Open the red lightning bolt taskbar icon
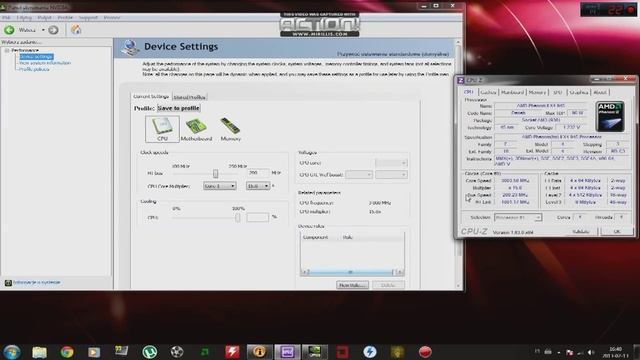Image resolution: width=640 pixels, height=360 pixels. (232, 352)
